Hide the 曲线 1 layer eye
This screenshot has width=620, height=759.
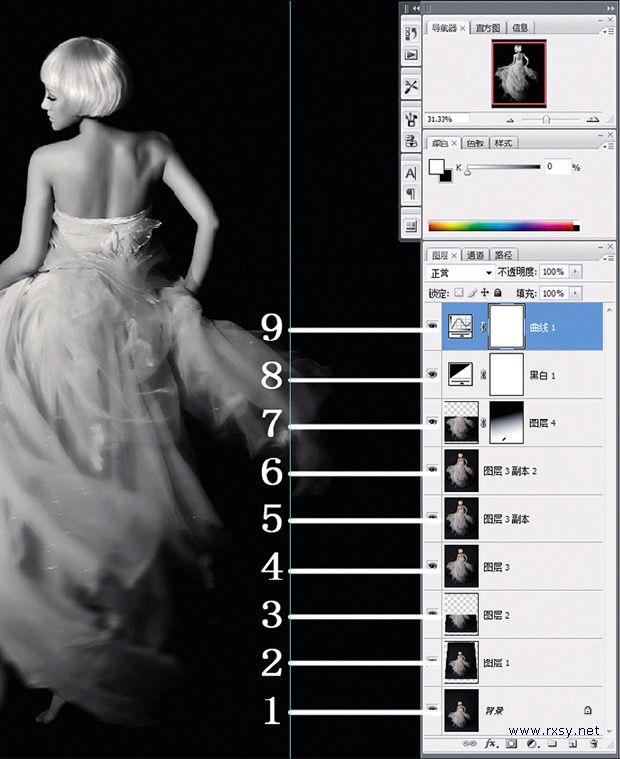(433, 326)
